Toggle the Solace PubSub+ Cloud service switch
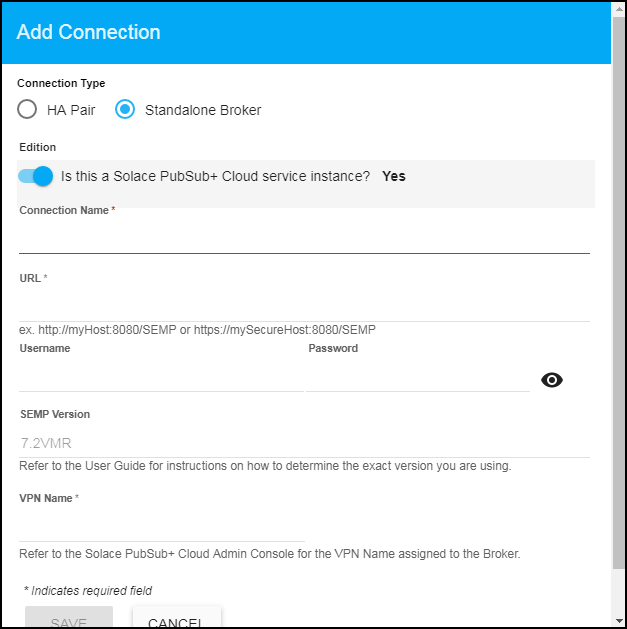The height and width of the screenshot is (629, 627). tap(35, 176)
